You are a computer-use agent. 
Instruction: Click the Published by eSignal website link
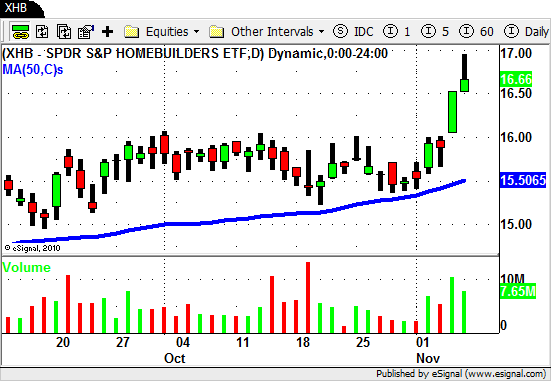(461, 374)
